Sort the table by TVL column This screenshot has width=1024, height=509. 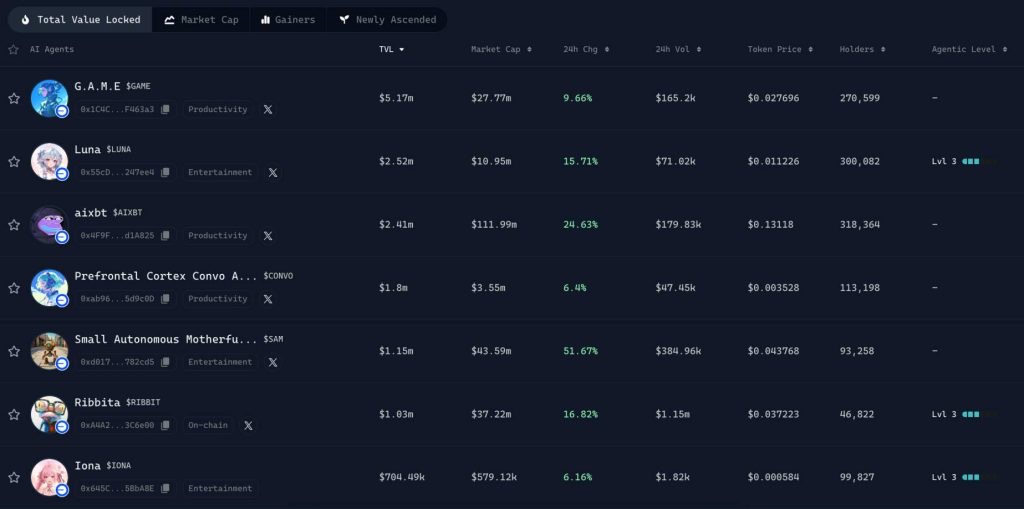point(391,49)
